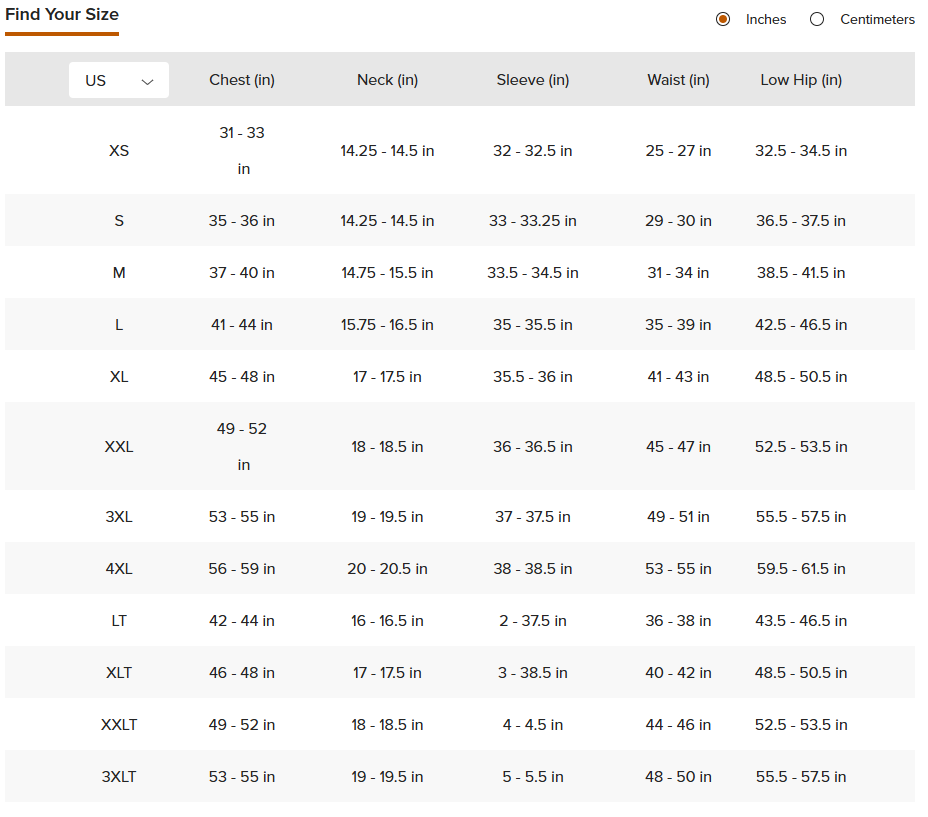The image size is (928, 817).
Task: Click the Waist (in) column header
Action: pos(678,80)
